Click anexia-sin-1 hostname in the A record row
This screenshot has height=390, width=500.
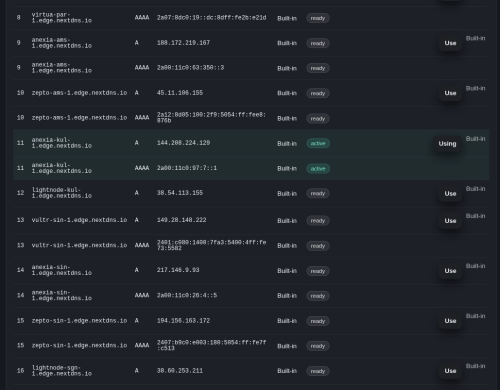coord(62,270)
